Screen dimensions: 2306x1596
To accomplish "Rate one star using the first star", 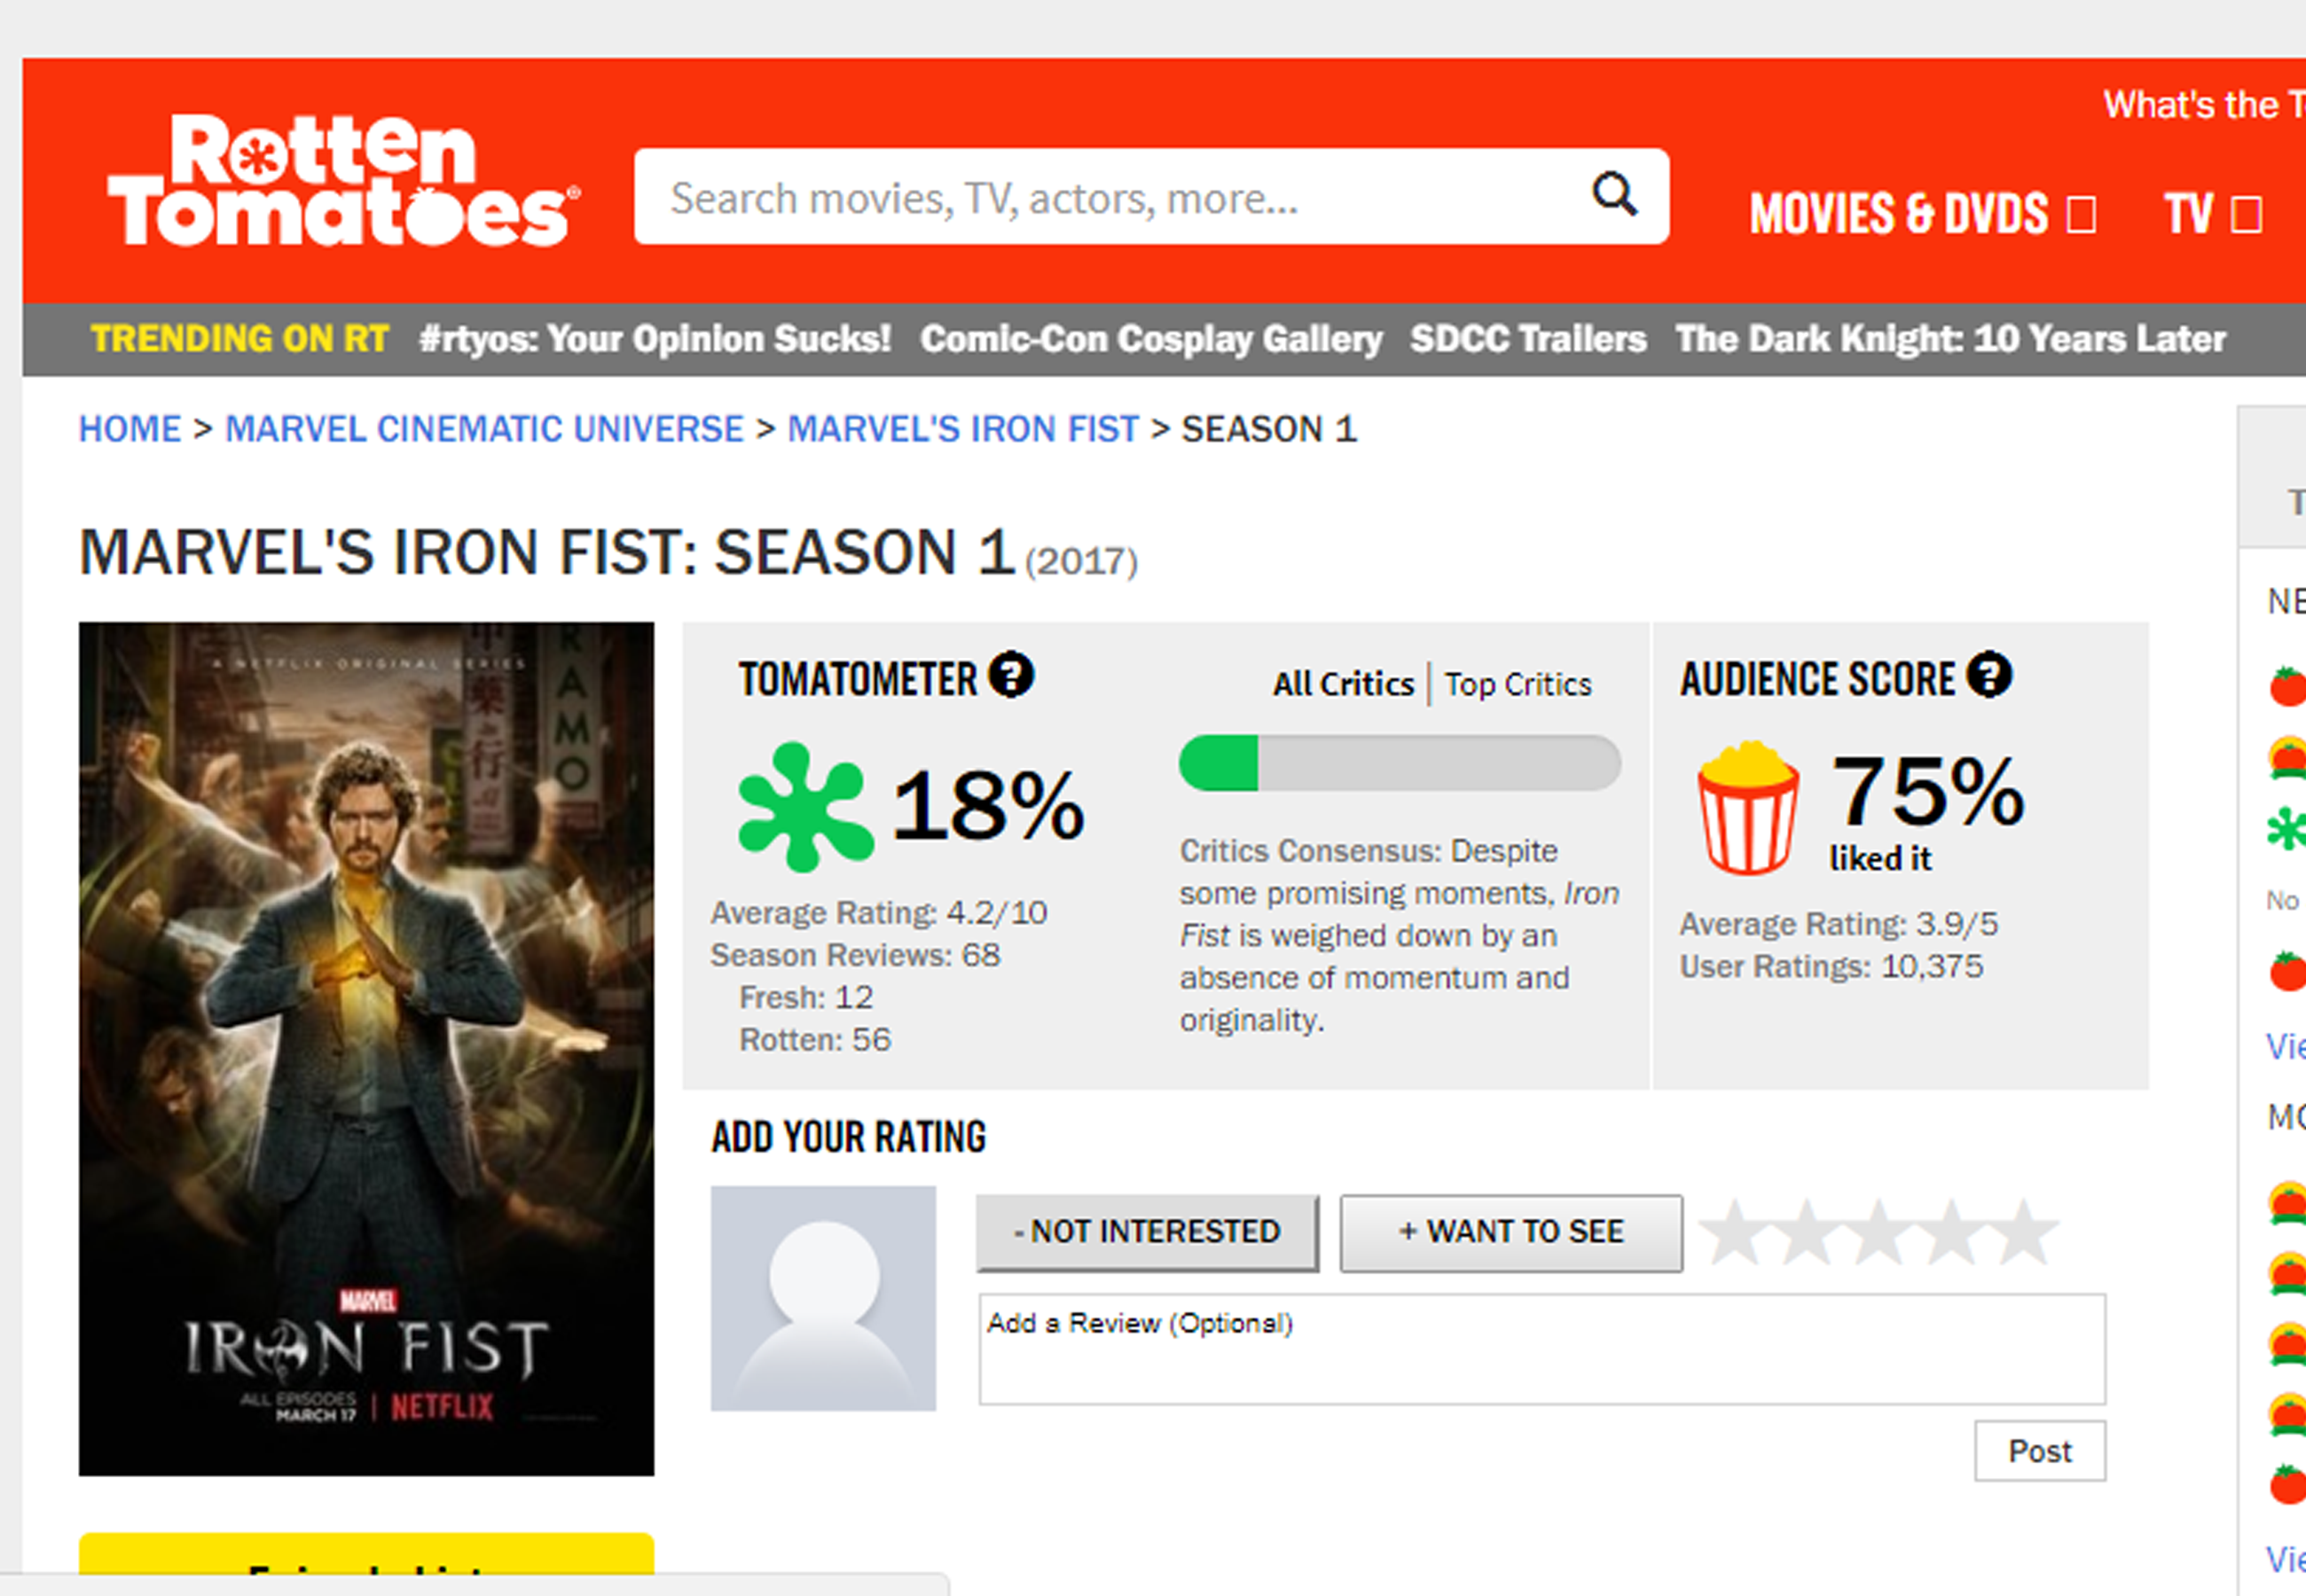I will (x=1735, y=1232).
